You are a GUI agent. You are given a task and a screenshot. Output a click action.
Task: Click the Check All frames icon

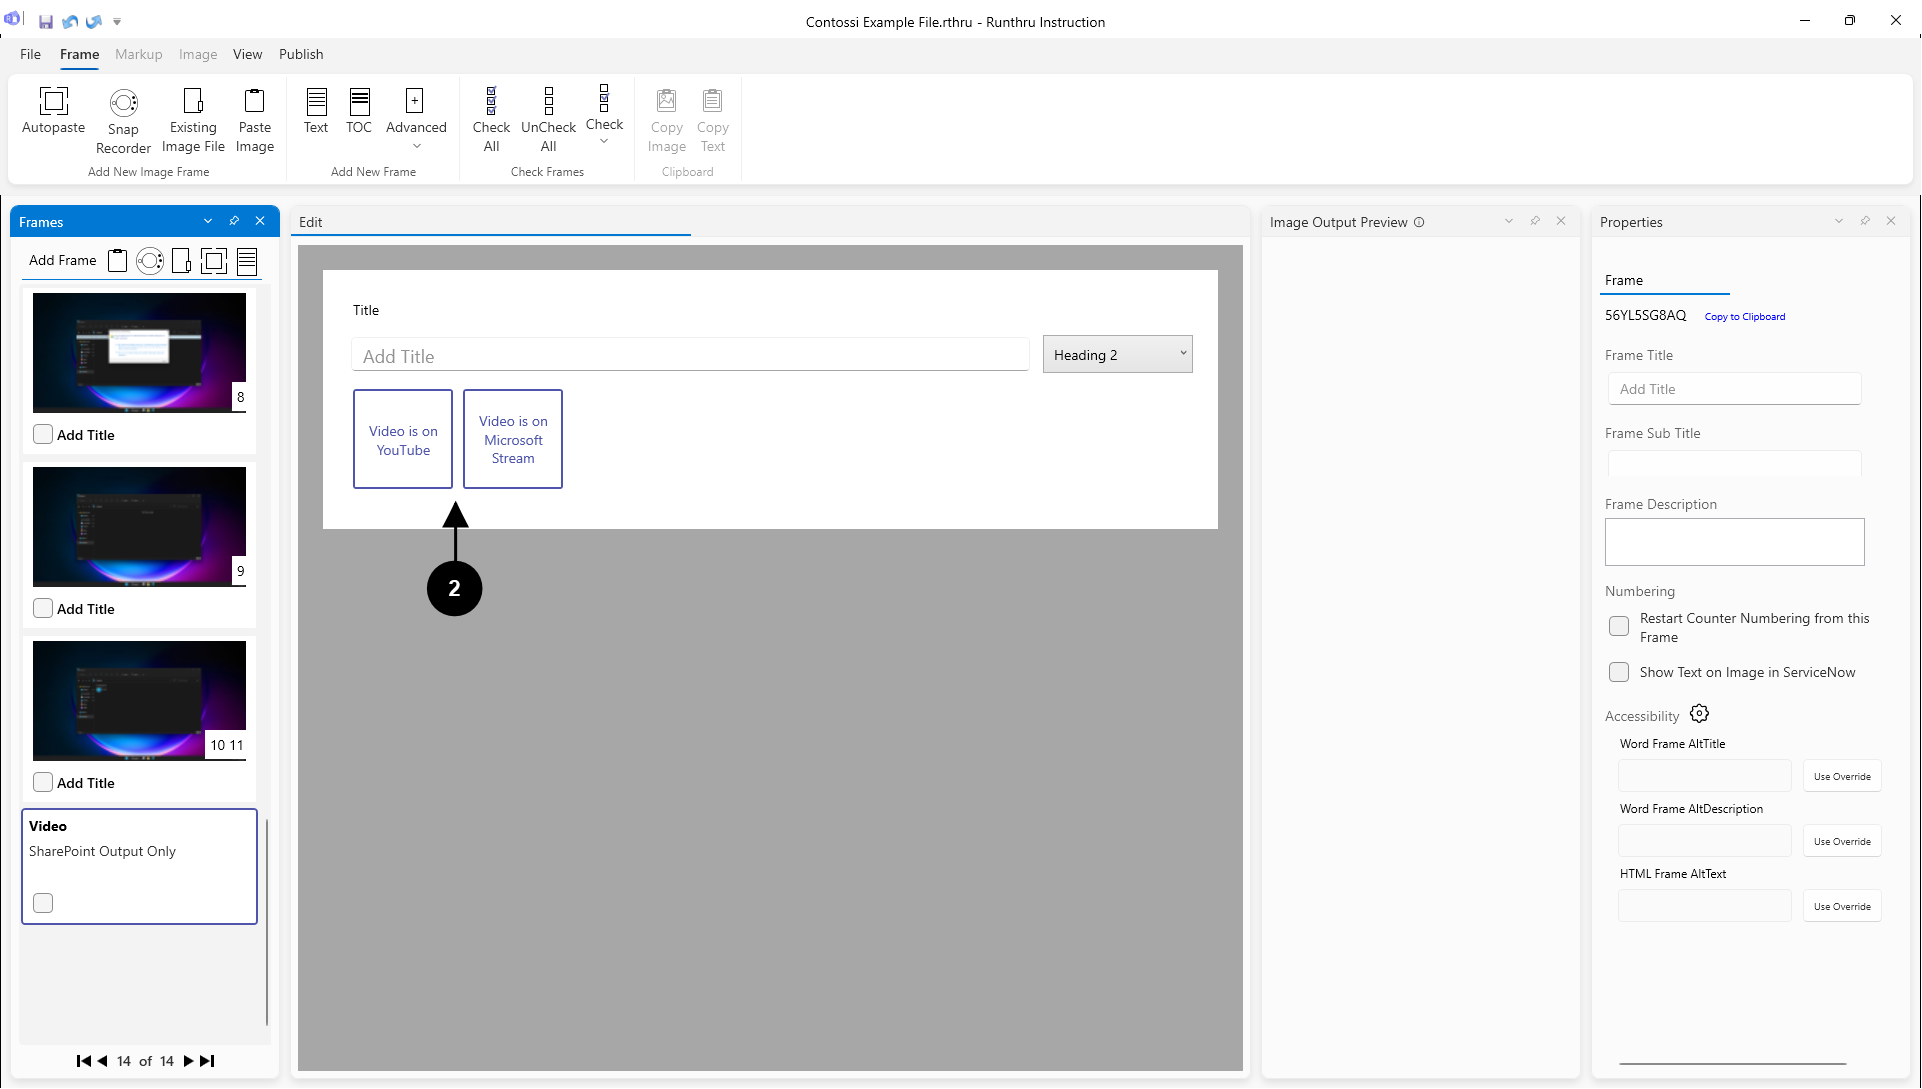tap(491, 101)
